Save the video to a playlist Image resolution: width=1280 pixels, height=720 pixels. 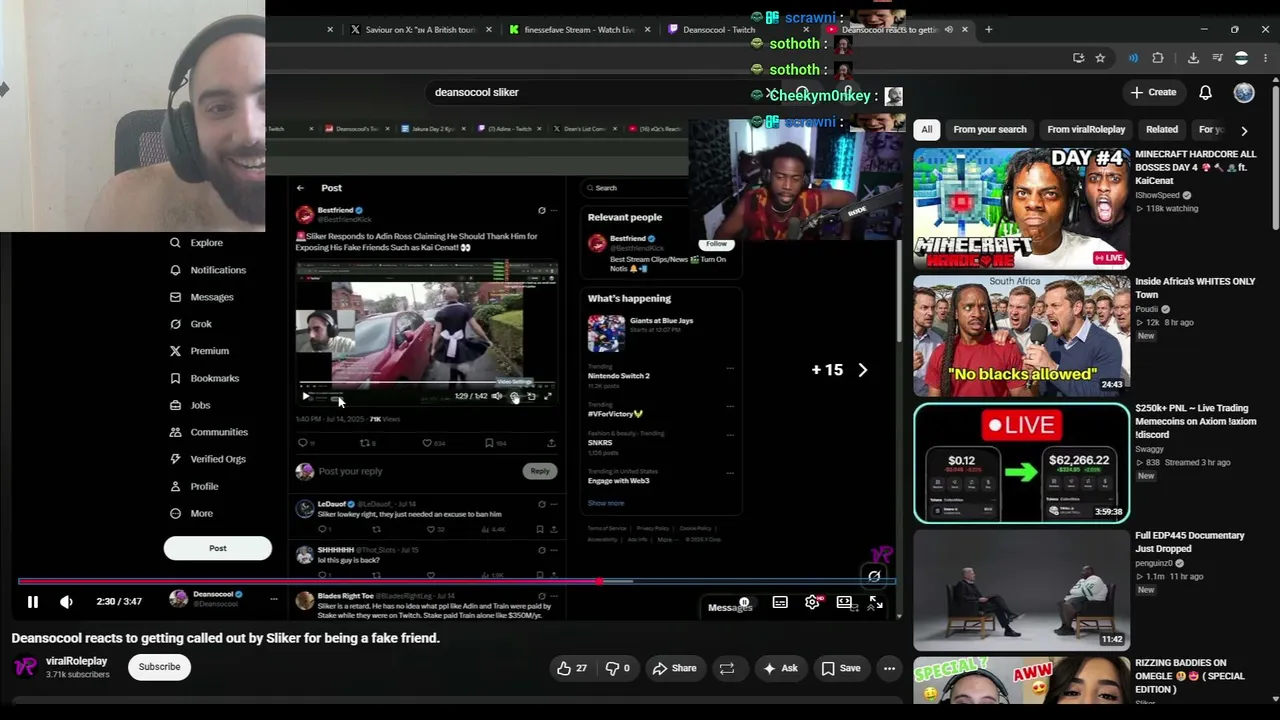coord(841,668)
